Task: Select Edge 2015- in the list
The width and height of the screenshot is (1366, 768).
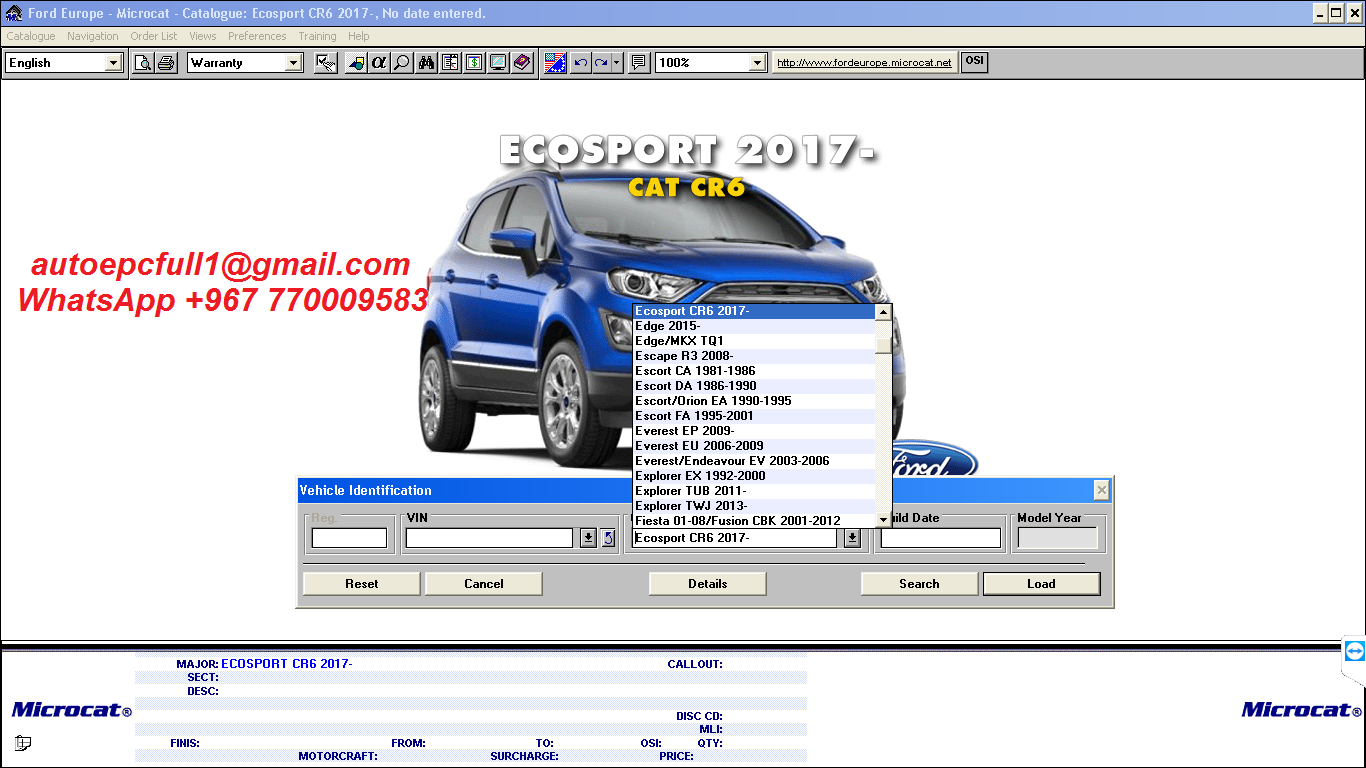Action: tap(754, 326)
